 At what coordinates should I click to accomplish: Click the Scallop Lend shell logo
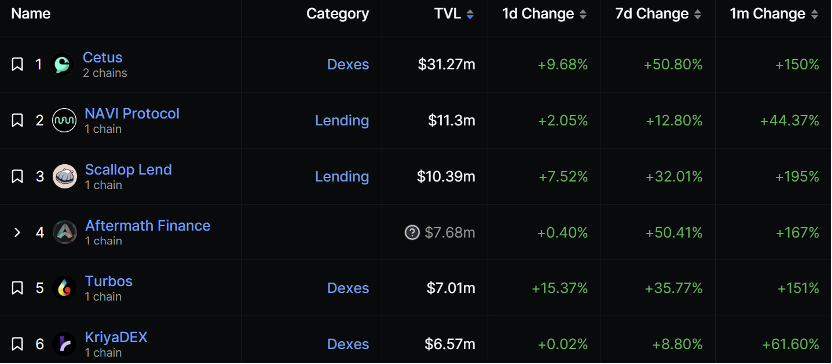pyautogui.click(x=65, y=176)
